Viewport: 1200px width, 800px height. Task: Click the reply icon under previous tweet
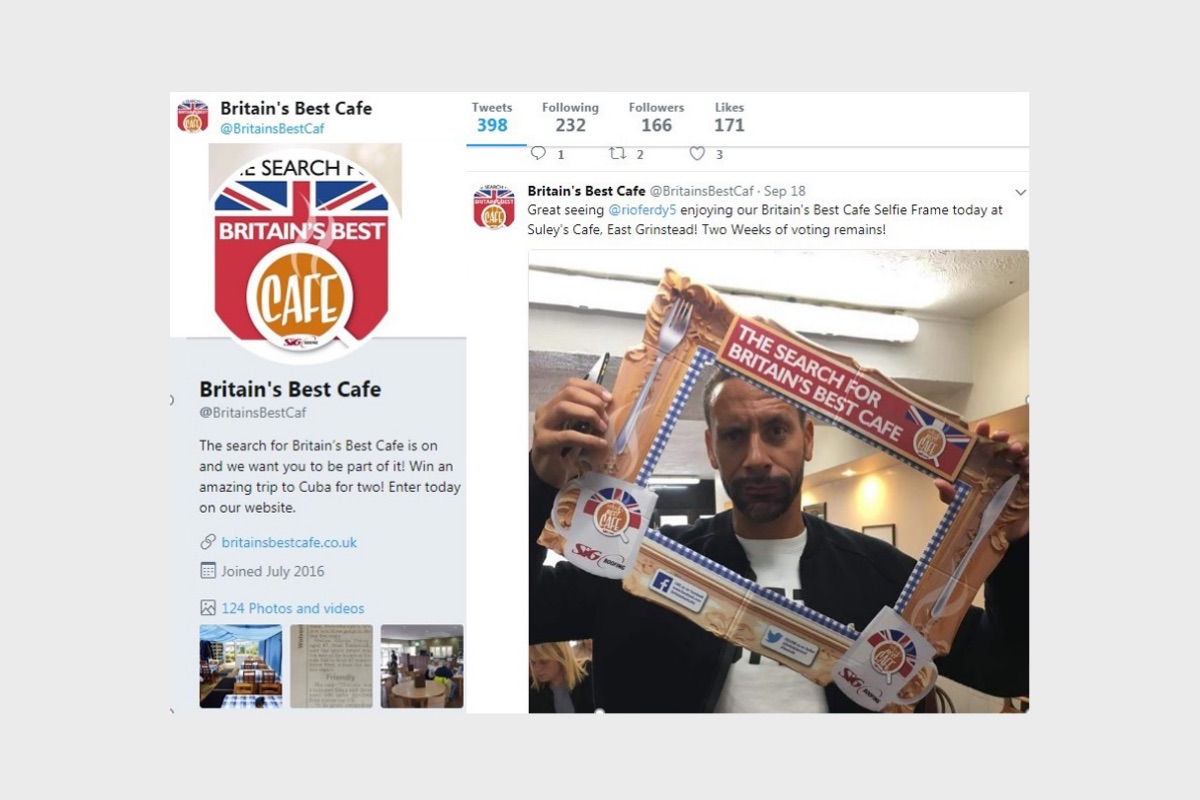538,153
